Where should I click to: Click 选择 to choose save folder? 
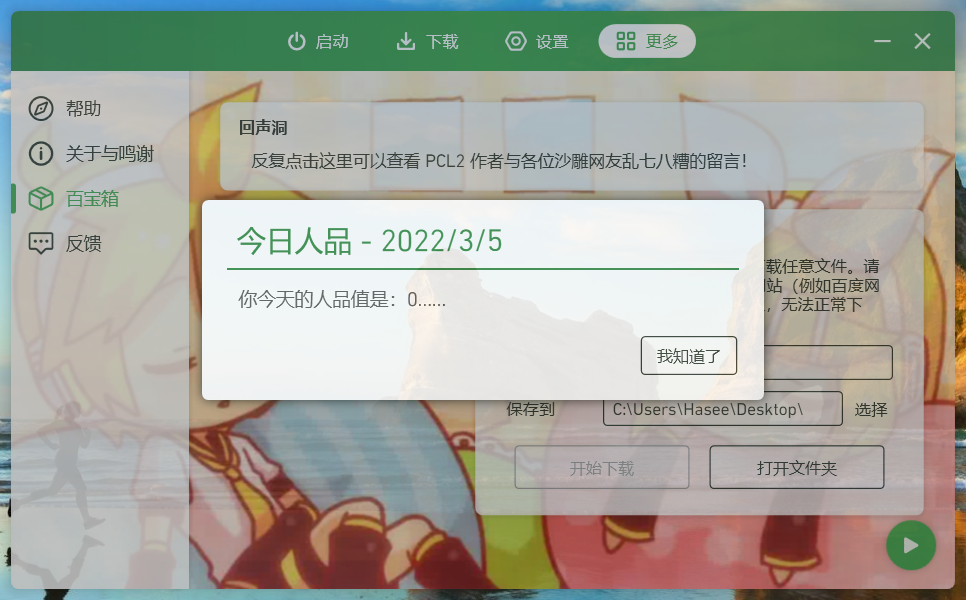(871, 409)
